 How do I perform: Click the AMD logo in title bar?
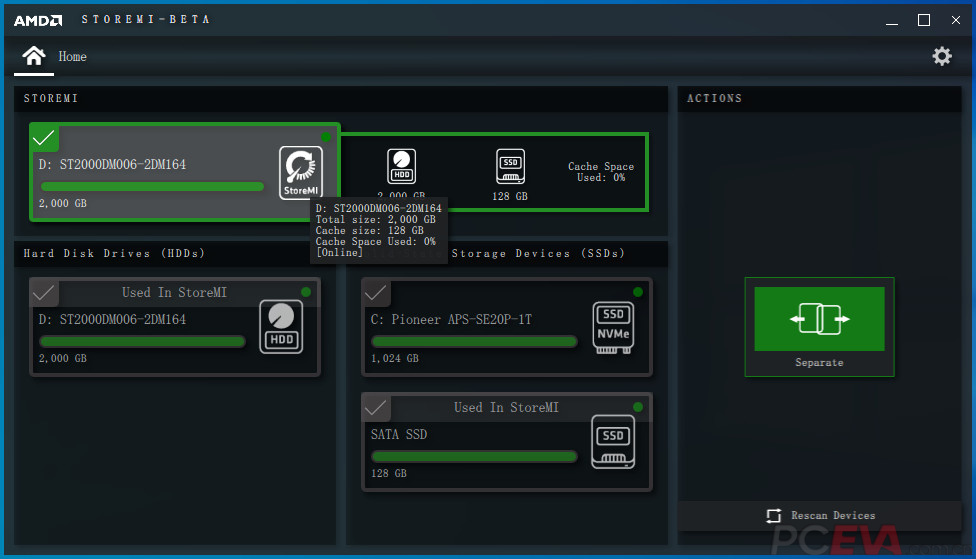coord(38,20)
